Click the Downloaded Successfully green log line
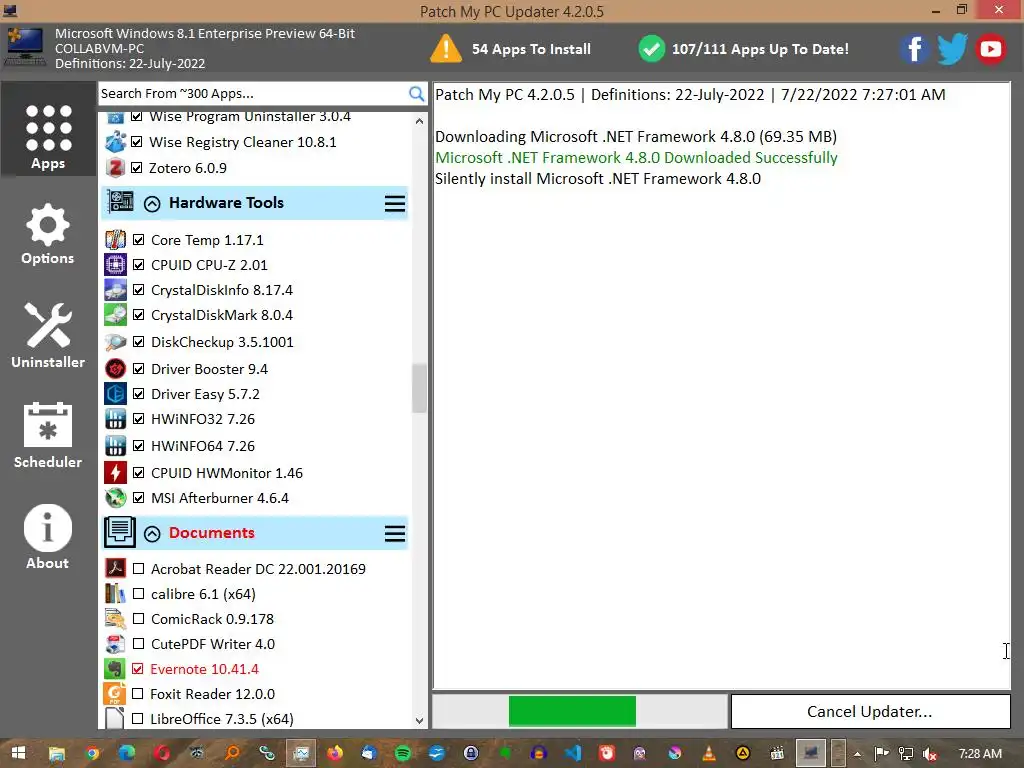This screenshot has height=768, width=1024. tap(636, 157)
